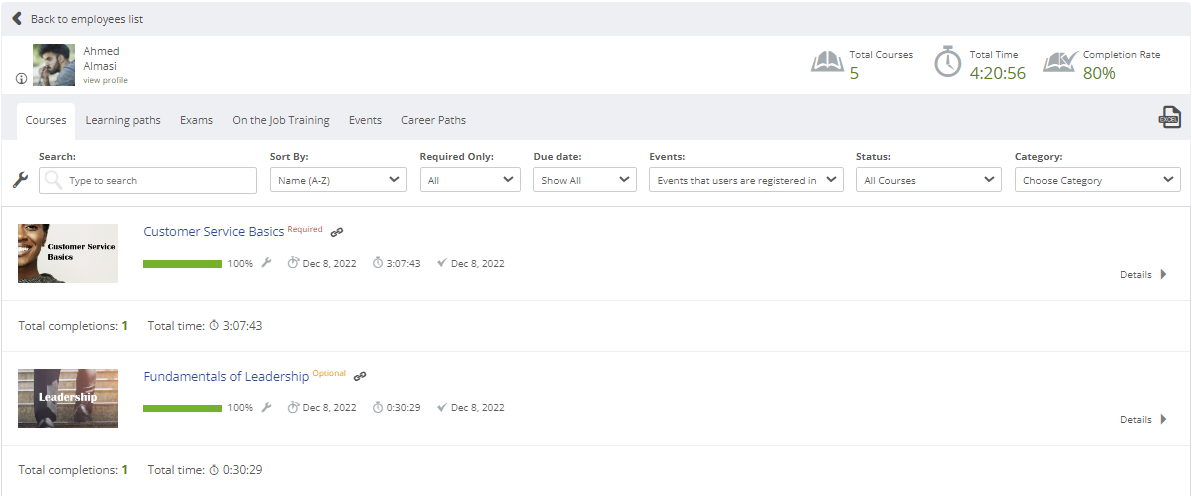Click the Excel export icon
This screenshot has width=1192, height=496.
pyautogui.click(x=1169, y=117)
